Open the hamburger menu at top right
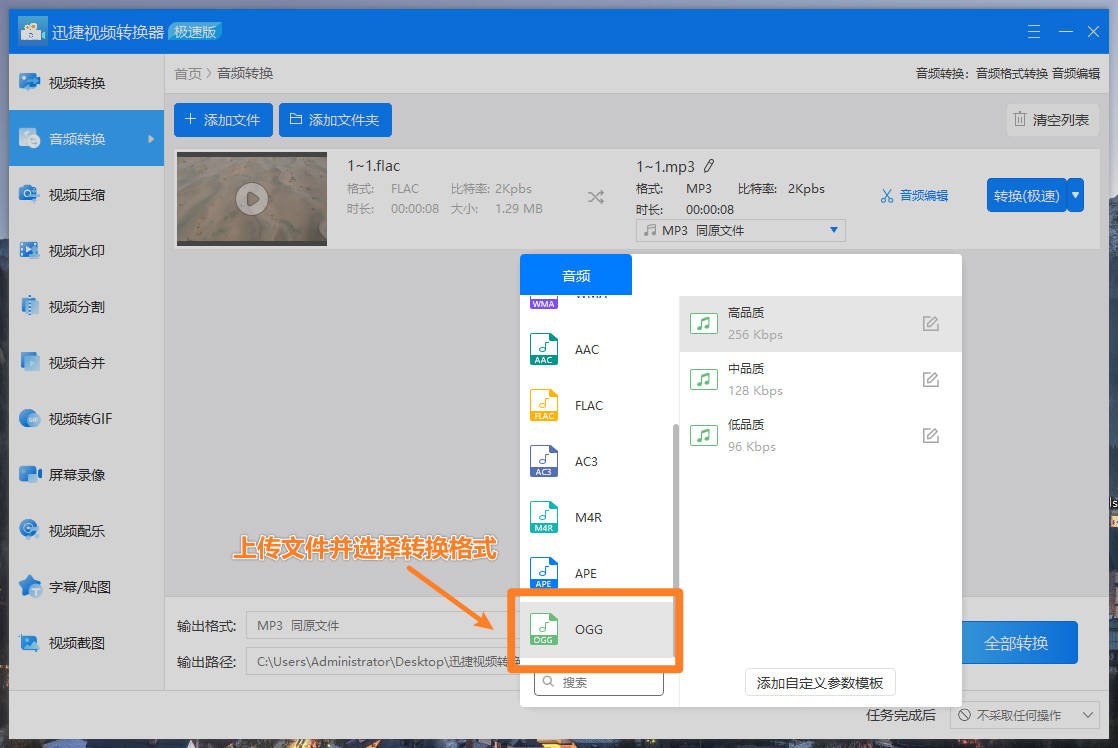Screen dimensions: 1118x748 click(1033, 31)
